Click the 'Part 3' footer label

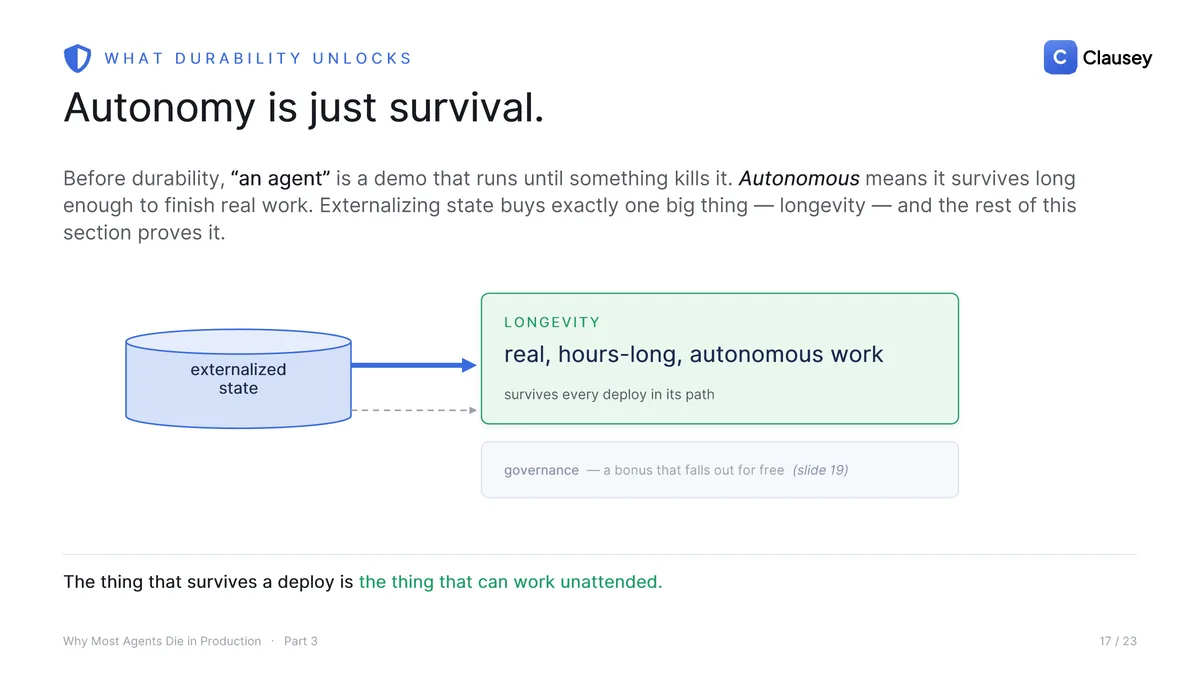pyautogui.click(x=301, y=641)
